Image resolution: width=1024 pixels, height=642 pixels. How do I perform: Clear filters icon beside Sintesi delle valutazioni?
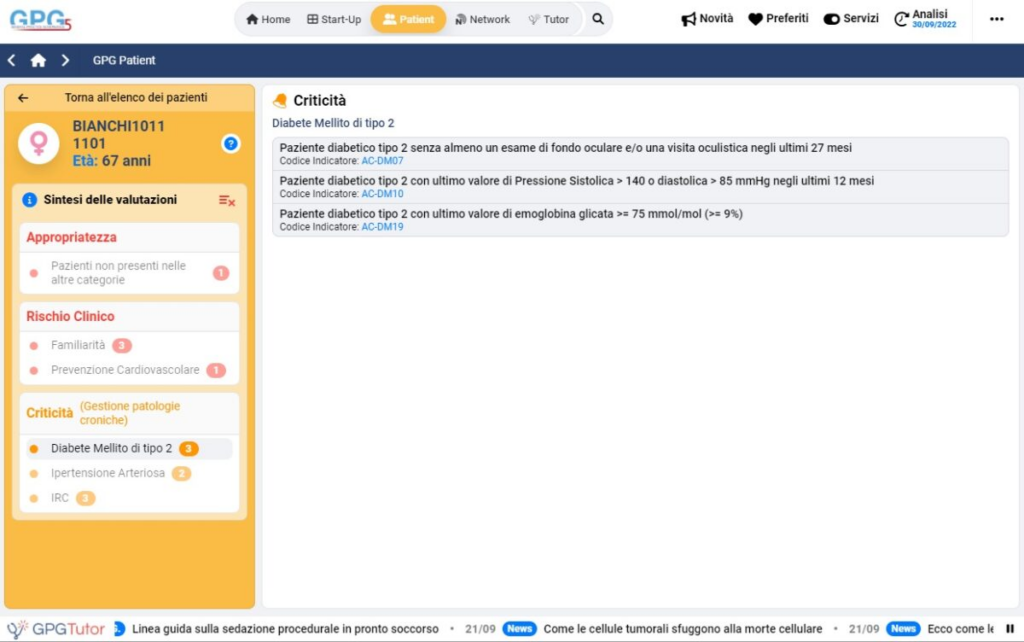(227, 201)
